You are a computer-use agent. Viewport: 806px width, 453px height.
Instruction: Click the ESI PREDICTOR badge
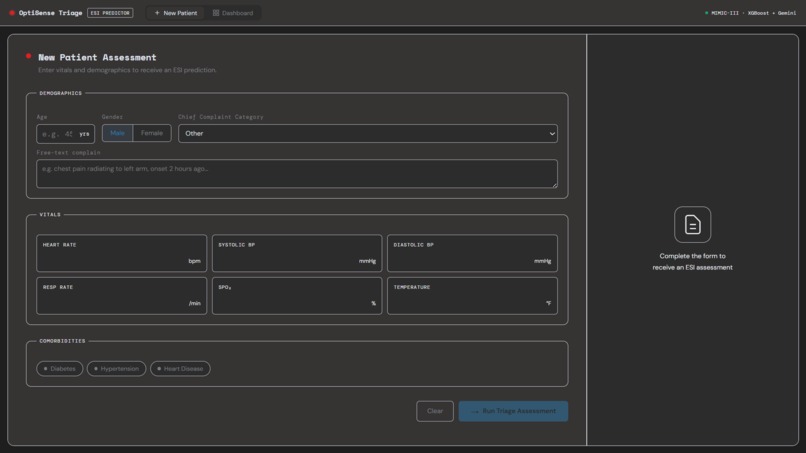110,13
